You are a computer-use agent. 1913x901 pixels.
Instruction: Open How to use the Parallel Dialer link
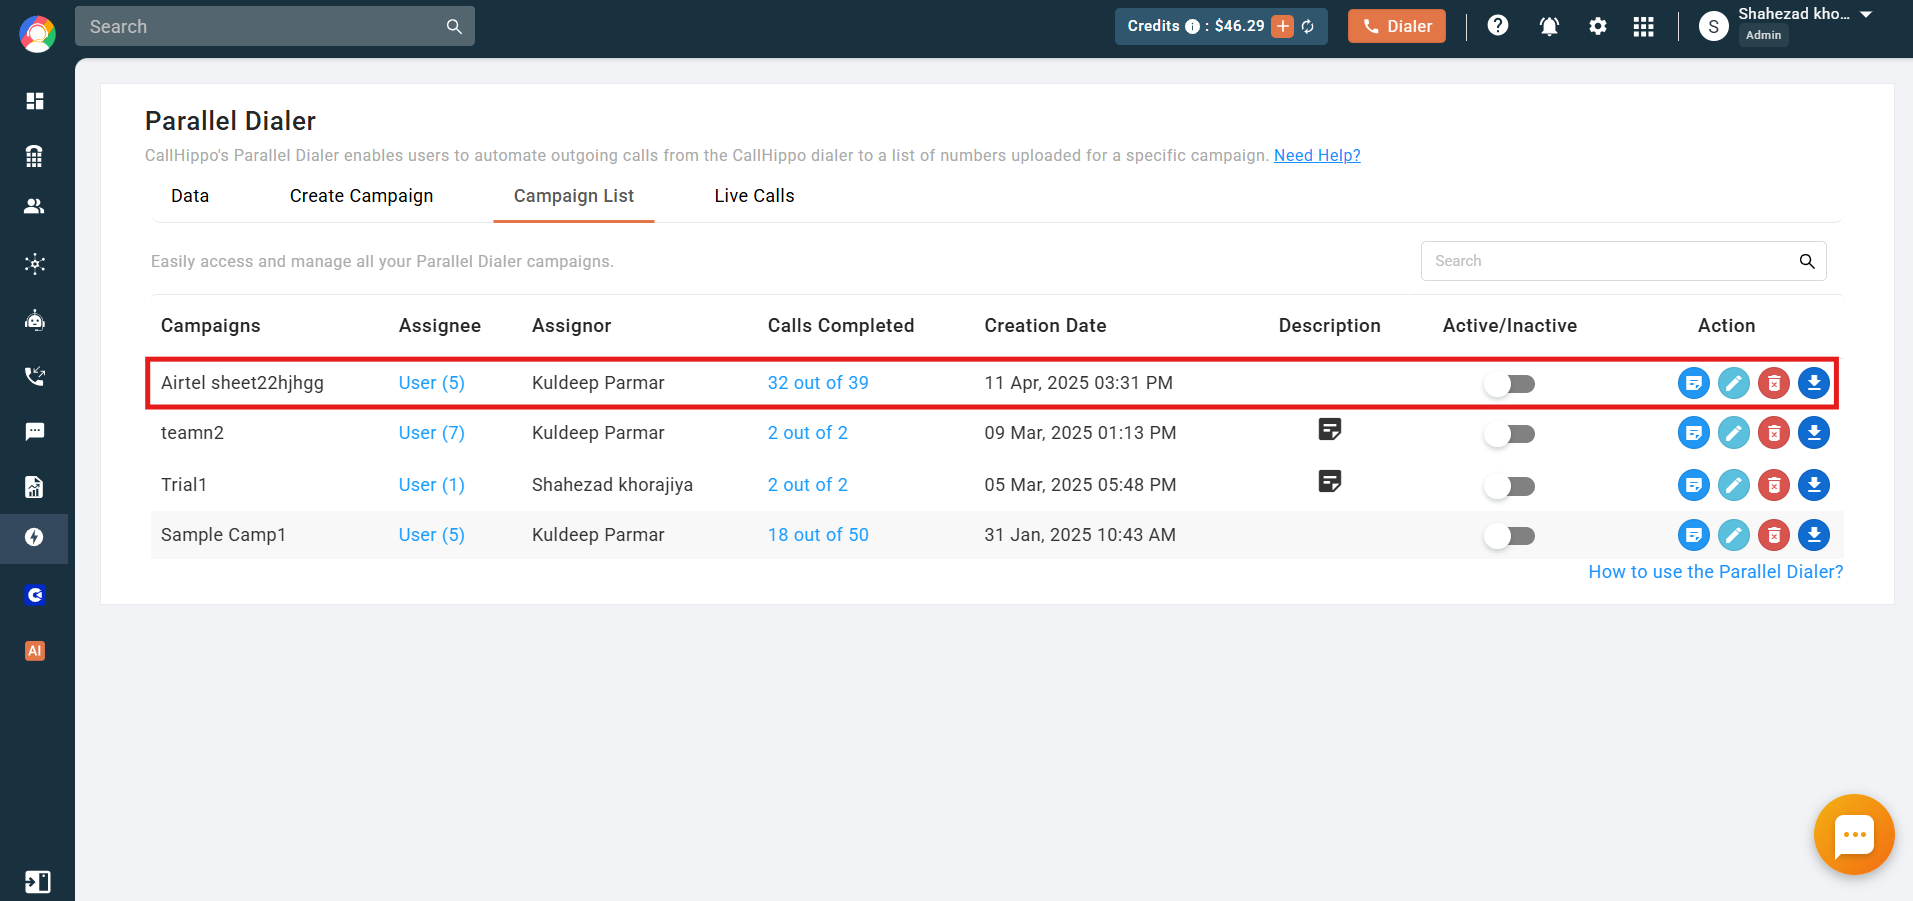pyautogui.click(x=1715, y=572)
